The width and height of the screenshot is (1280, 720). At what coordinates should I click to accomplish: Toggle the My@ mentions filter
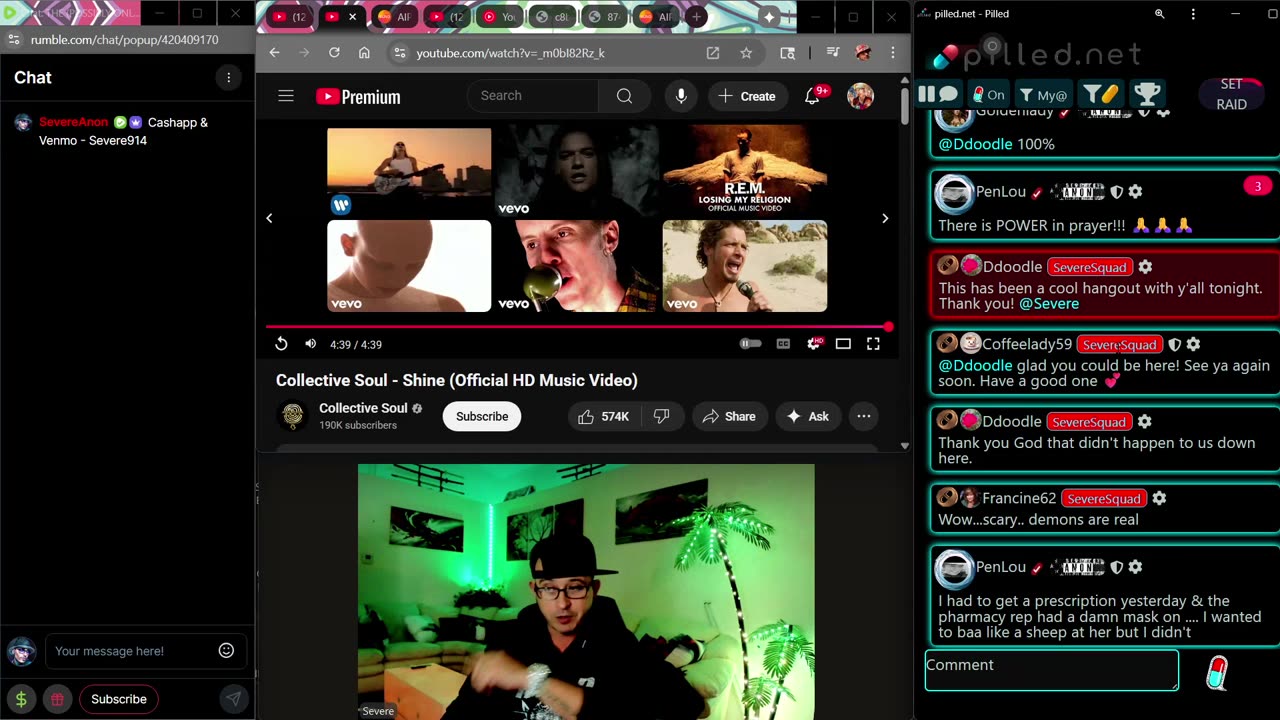pos(1043,95)
